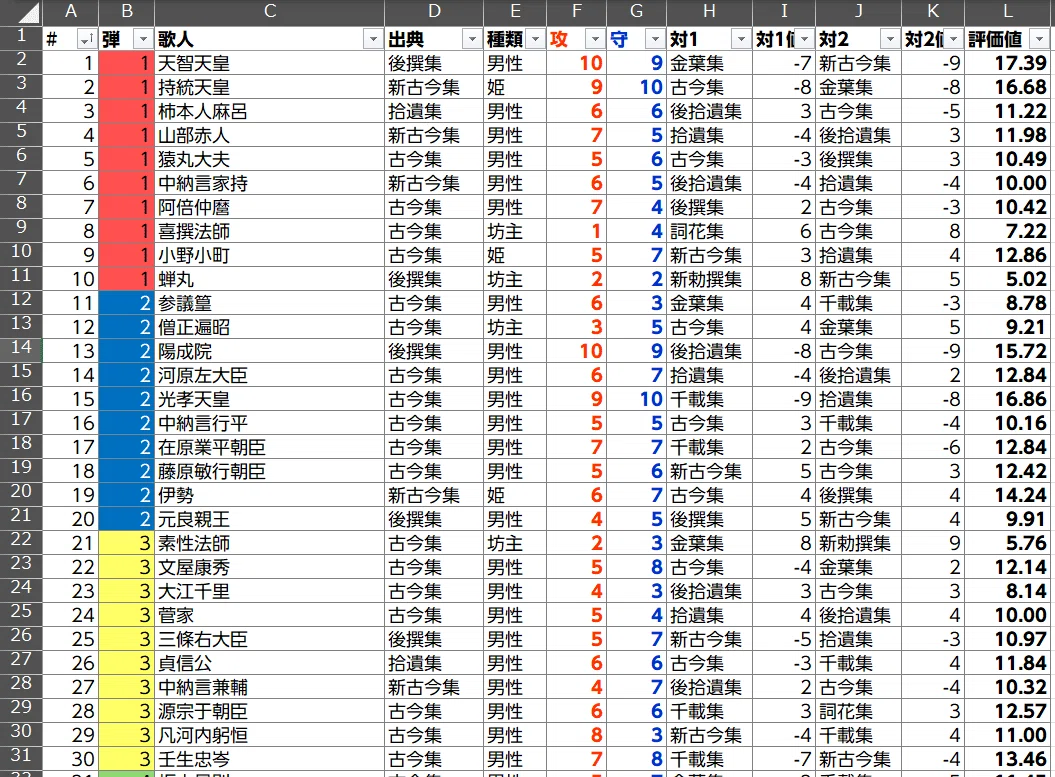
Task: Click the 守 value 10 in 光孝天皇 row
Action: (x=636, y=400)
